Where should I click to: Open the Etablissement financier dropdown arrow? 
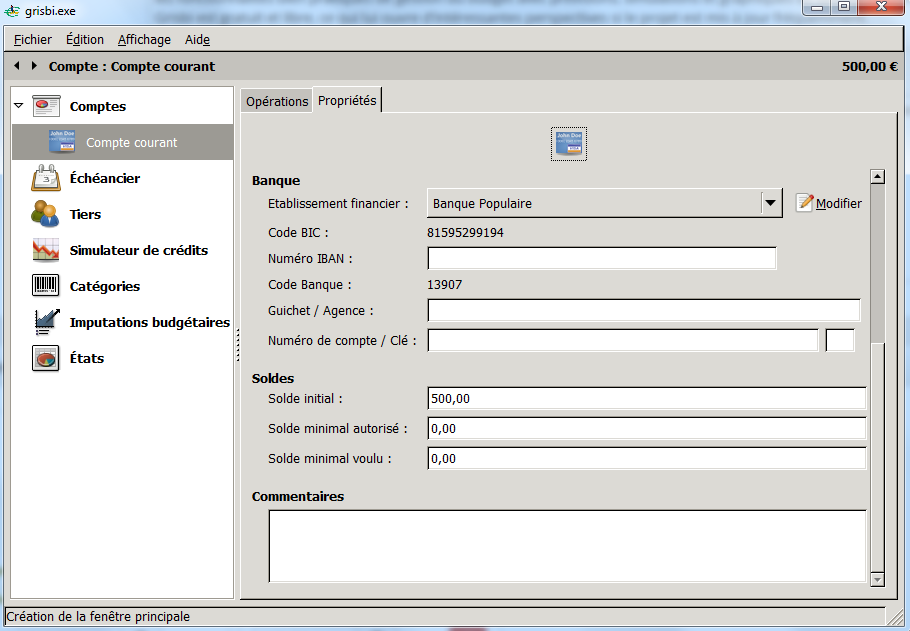coord(771,203)
